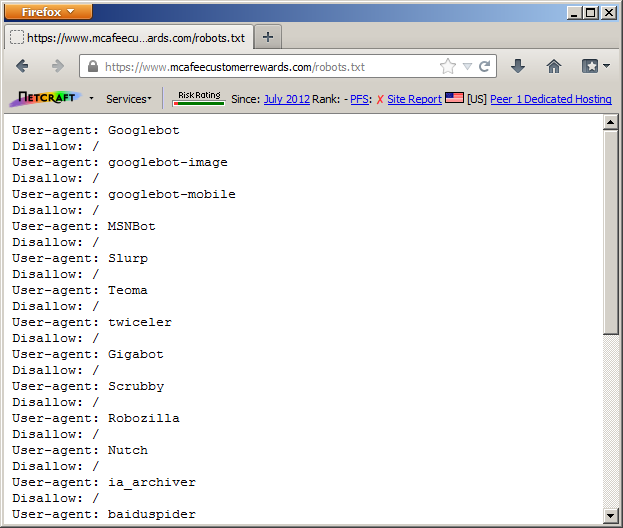This screenshot has height=528, width=623.
Task: Click the 'User-agent: MSNBot' line
Action: 84,226
